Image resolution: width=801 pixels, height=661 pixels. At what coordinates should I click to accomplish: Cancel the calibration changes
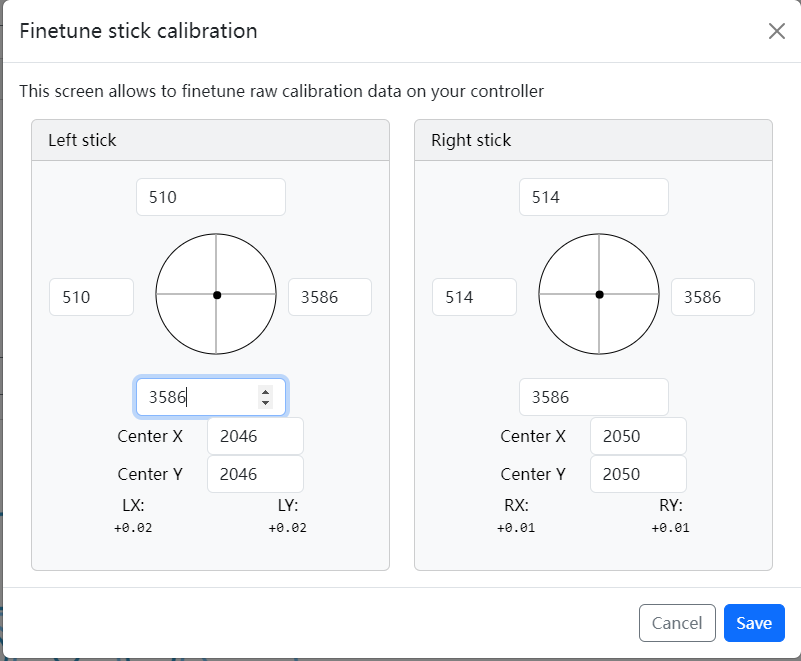pos(677,623)
